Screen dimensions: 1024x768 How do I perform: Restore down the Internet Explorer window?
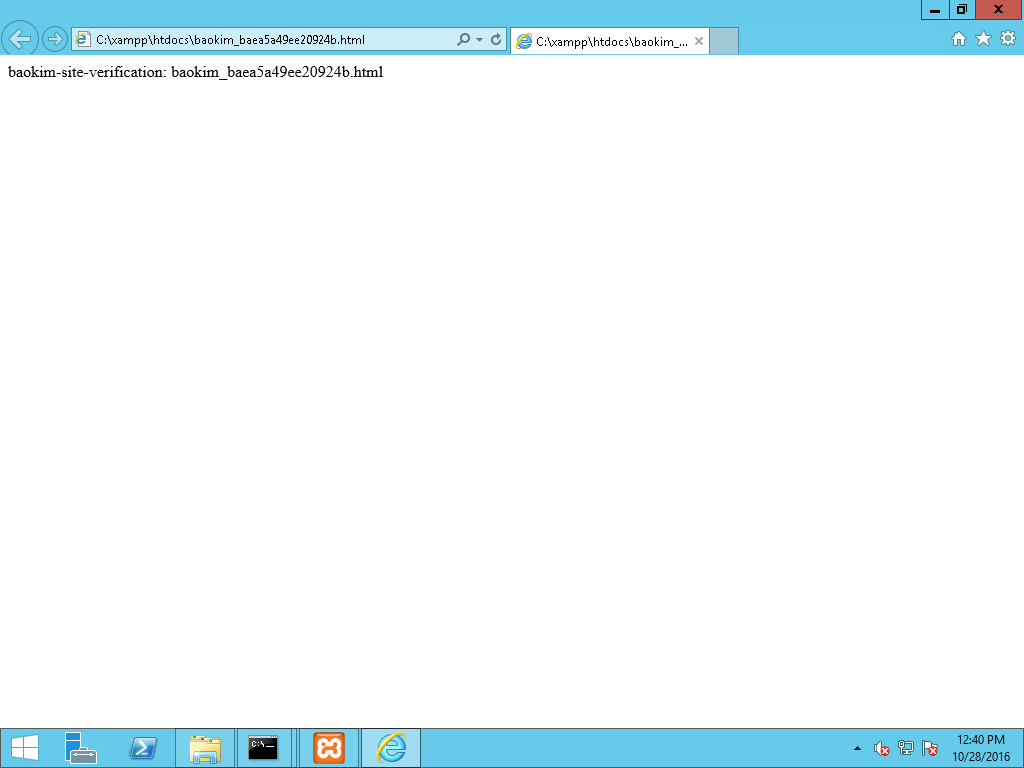coord(961,10)
